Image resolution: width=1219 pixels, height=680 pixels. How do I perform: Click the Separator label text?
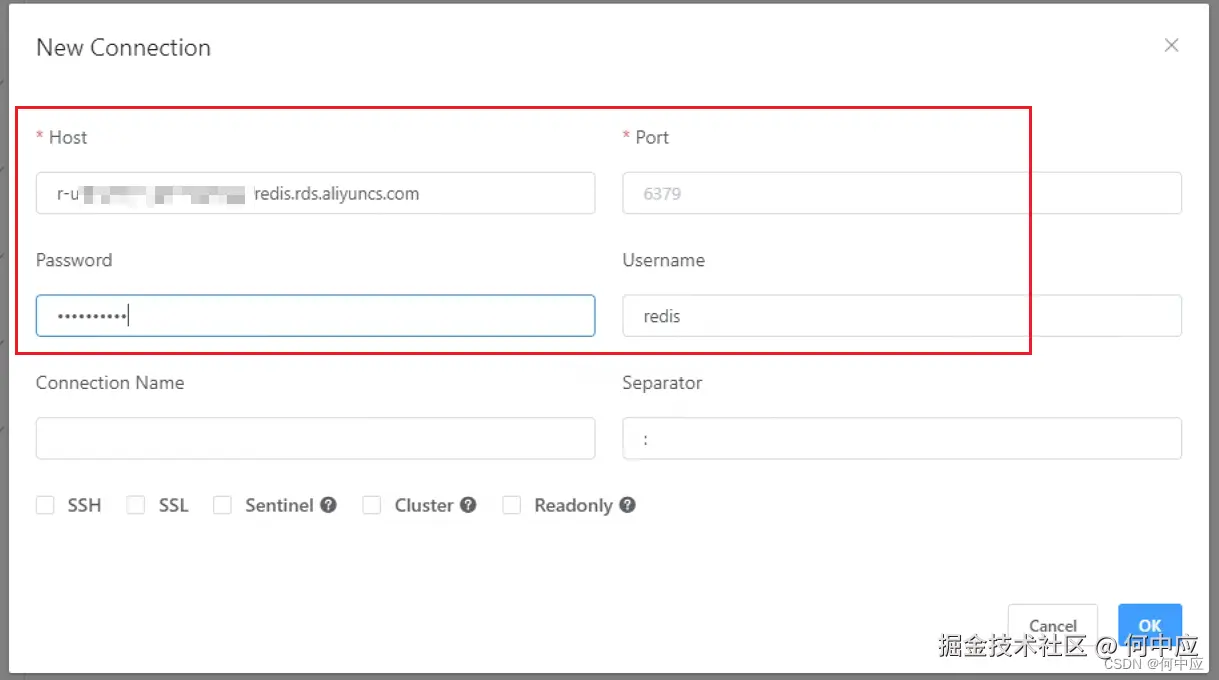point(662,383)
